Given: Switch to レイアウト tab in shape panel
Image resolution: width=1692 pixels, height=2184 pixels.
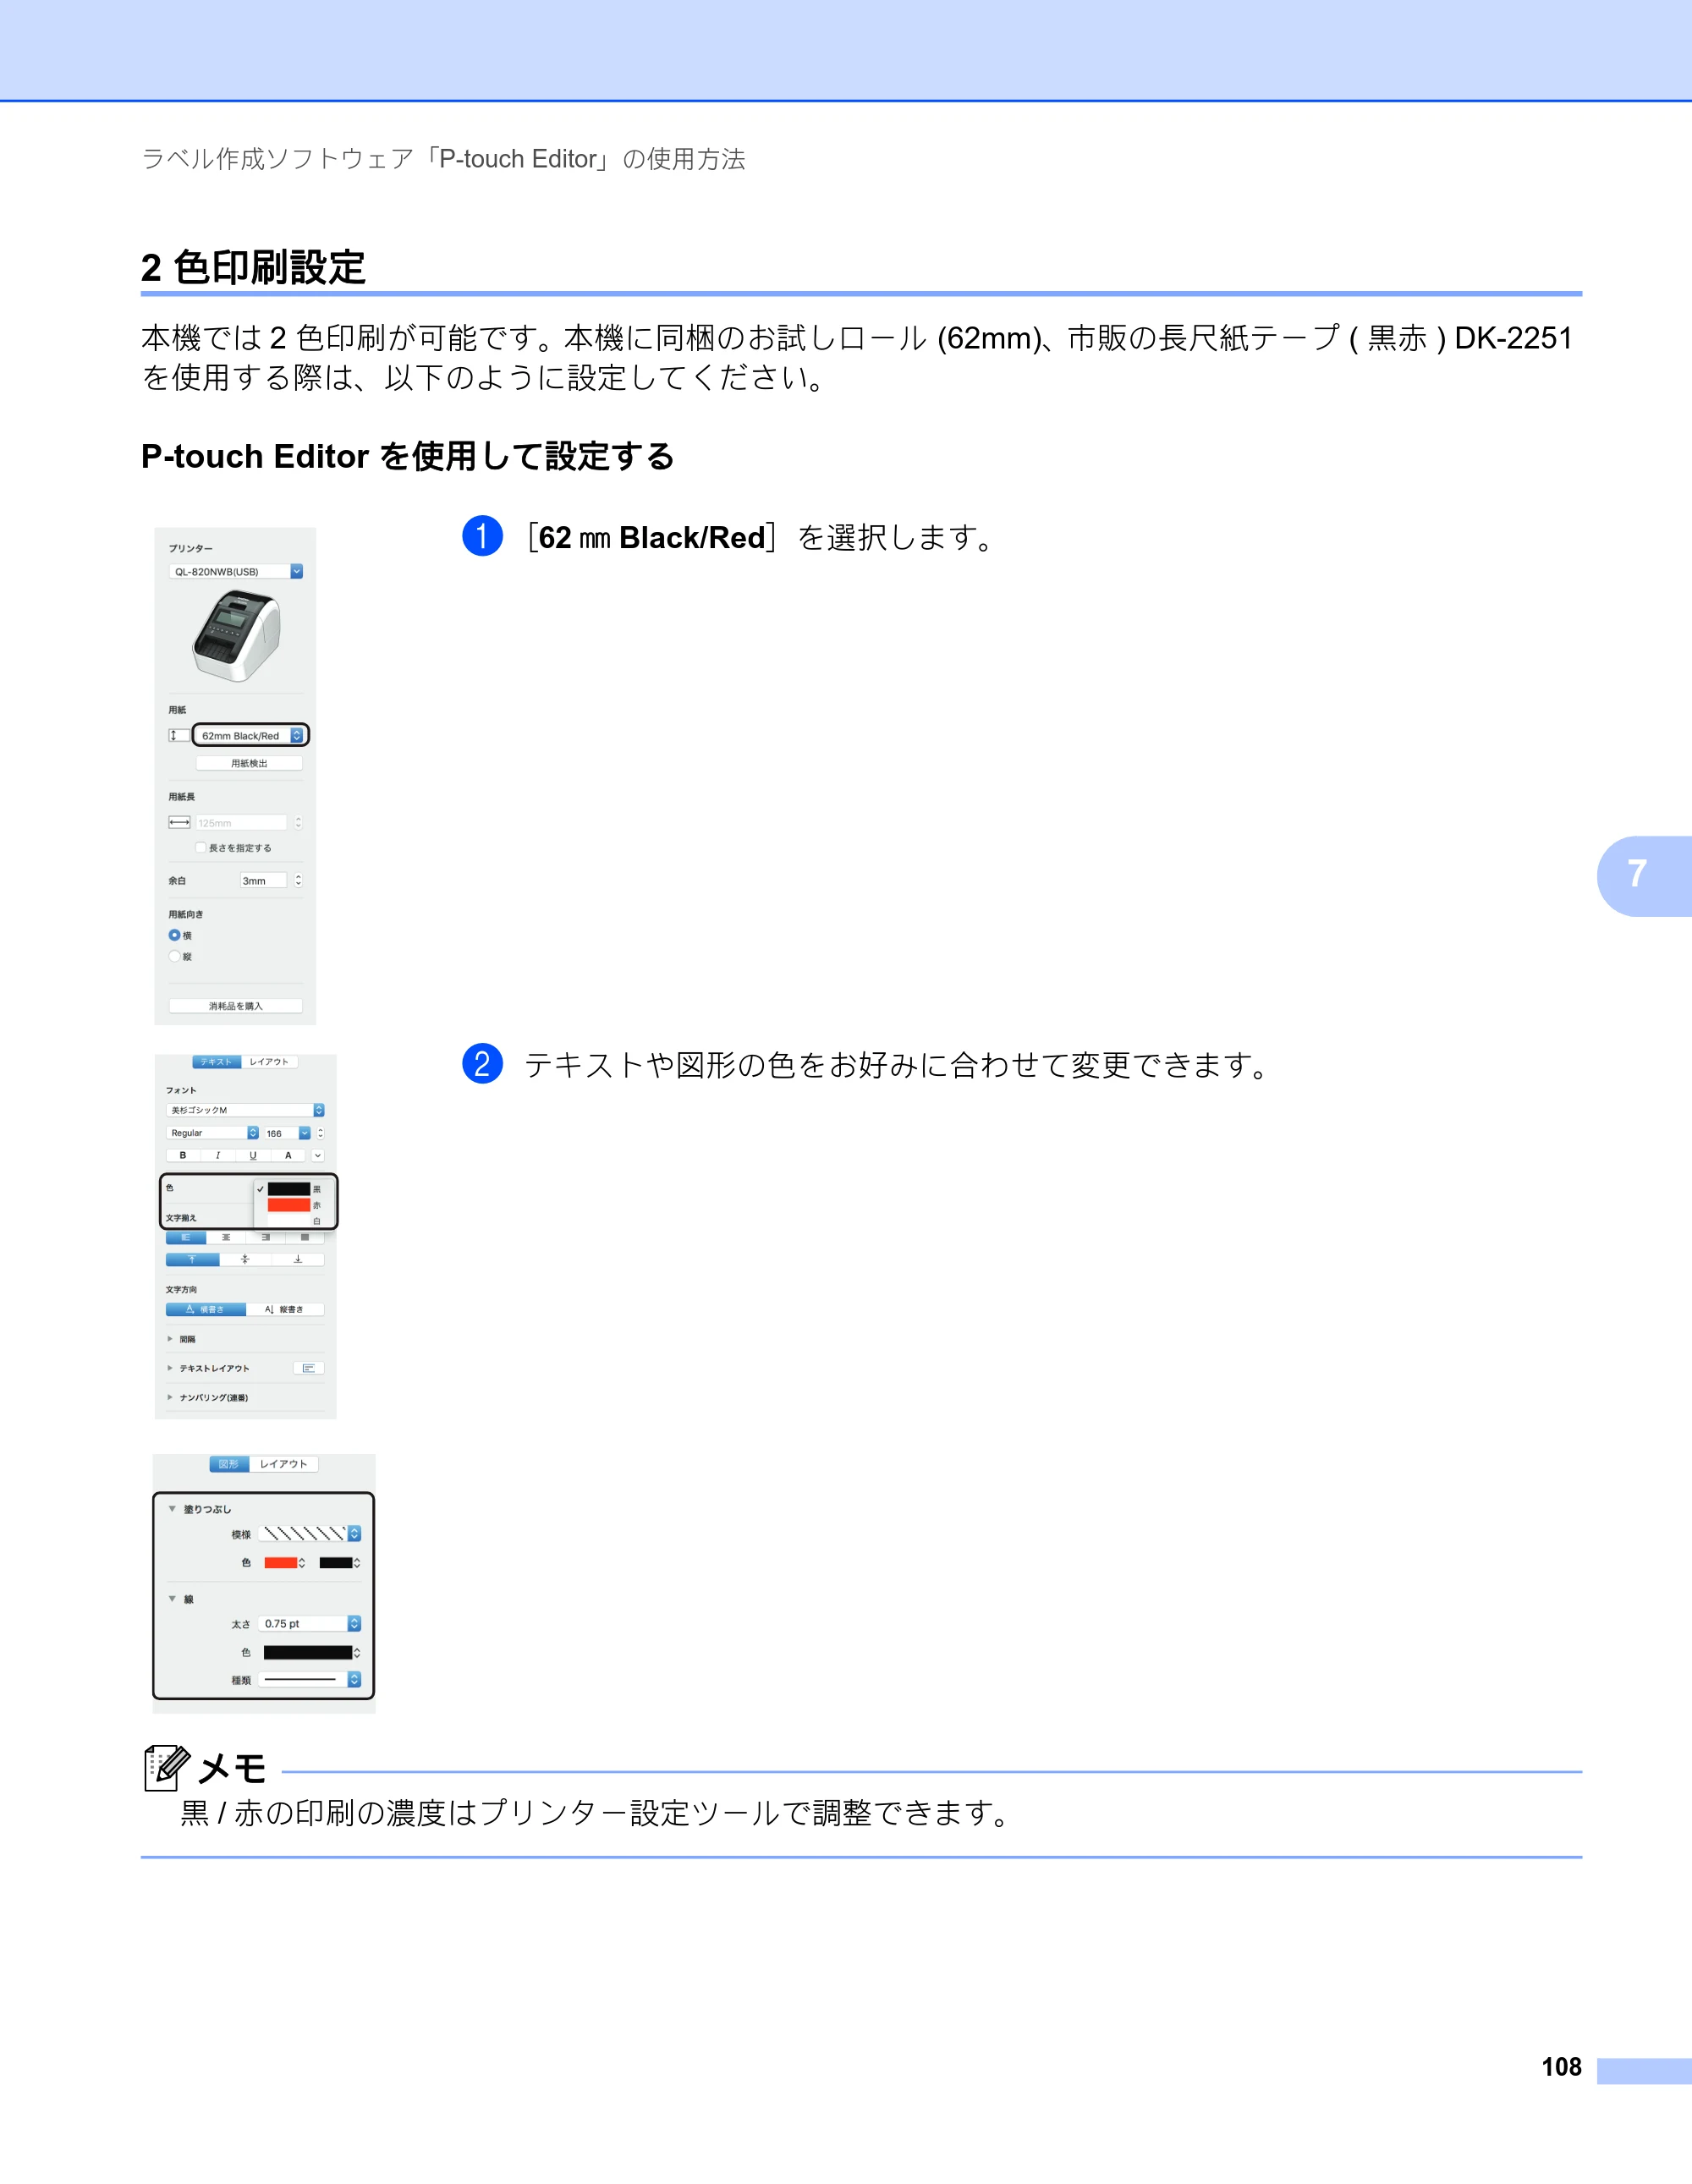Looking at the screenshot, I should coord(284,1464).
